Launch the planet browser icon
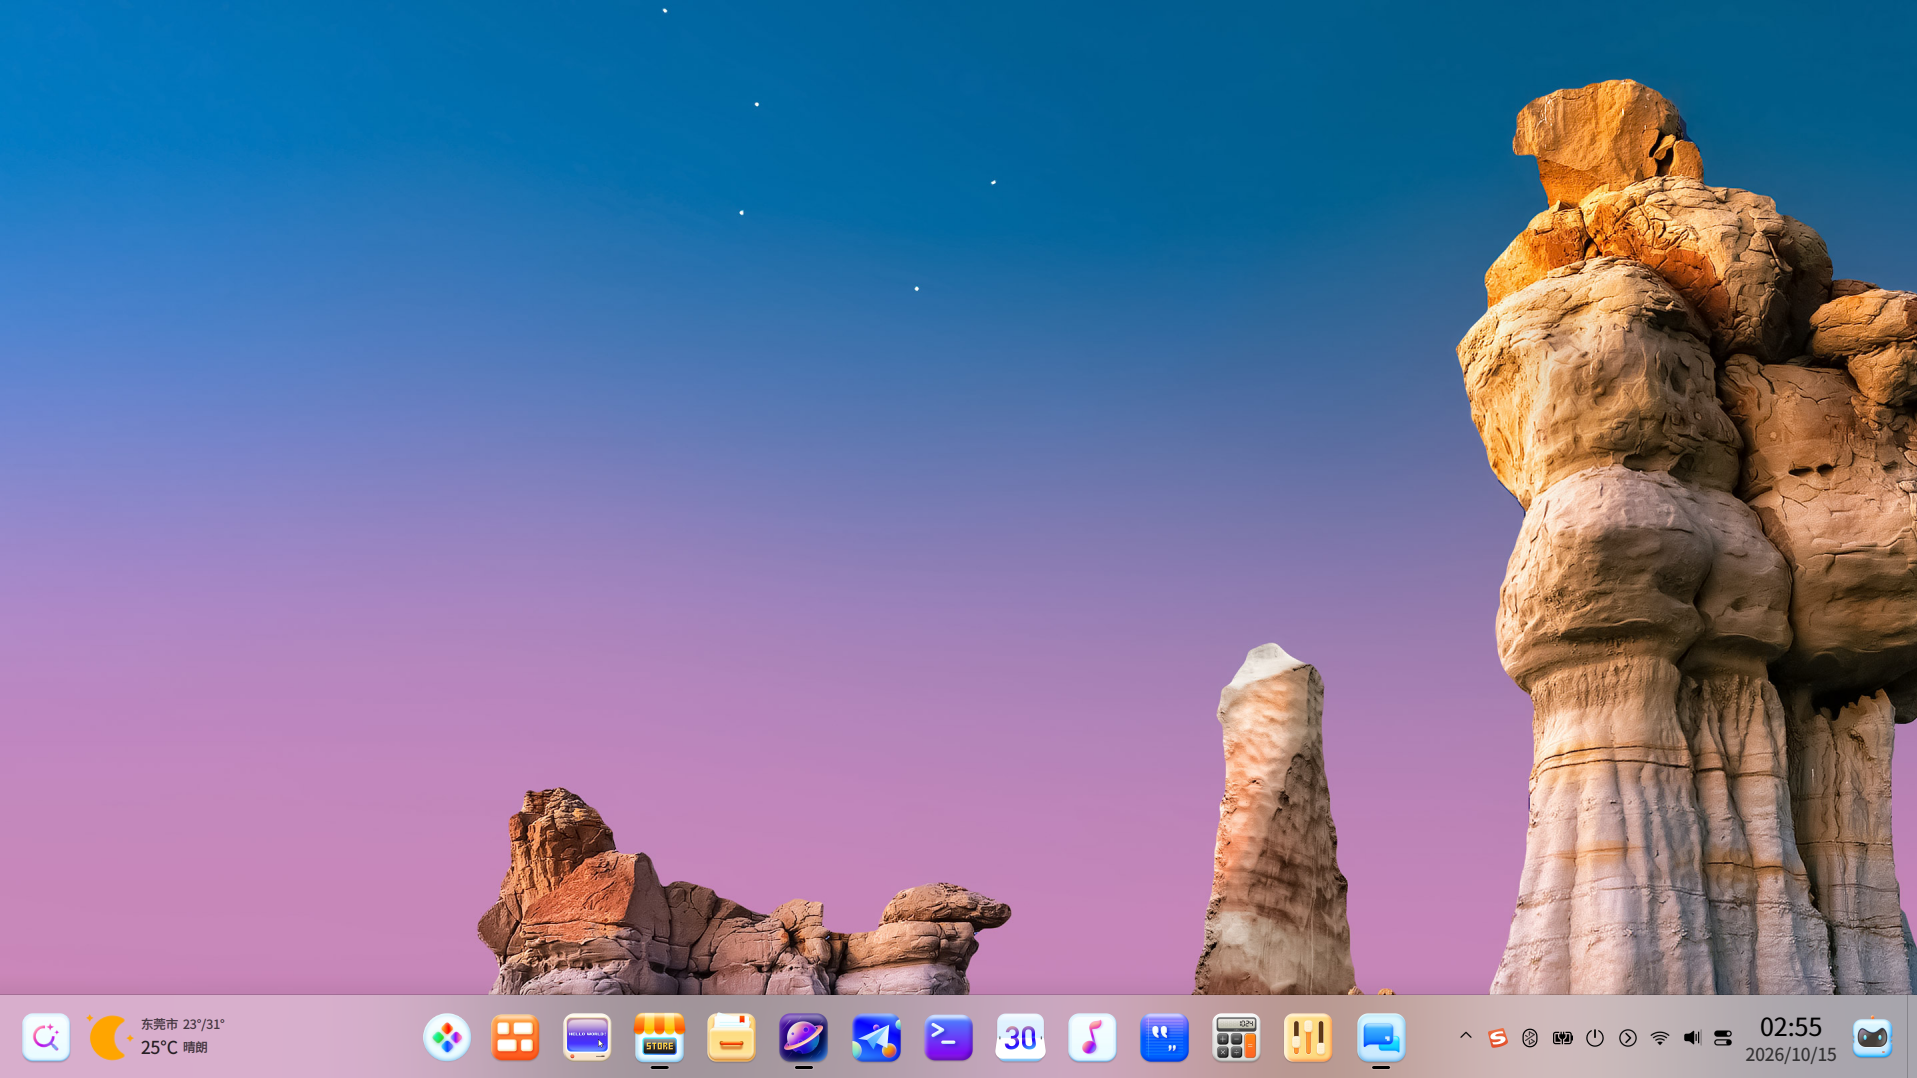This screenshot has width=1917, height=1078. pos(803,1037)
